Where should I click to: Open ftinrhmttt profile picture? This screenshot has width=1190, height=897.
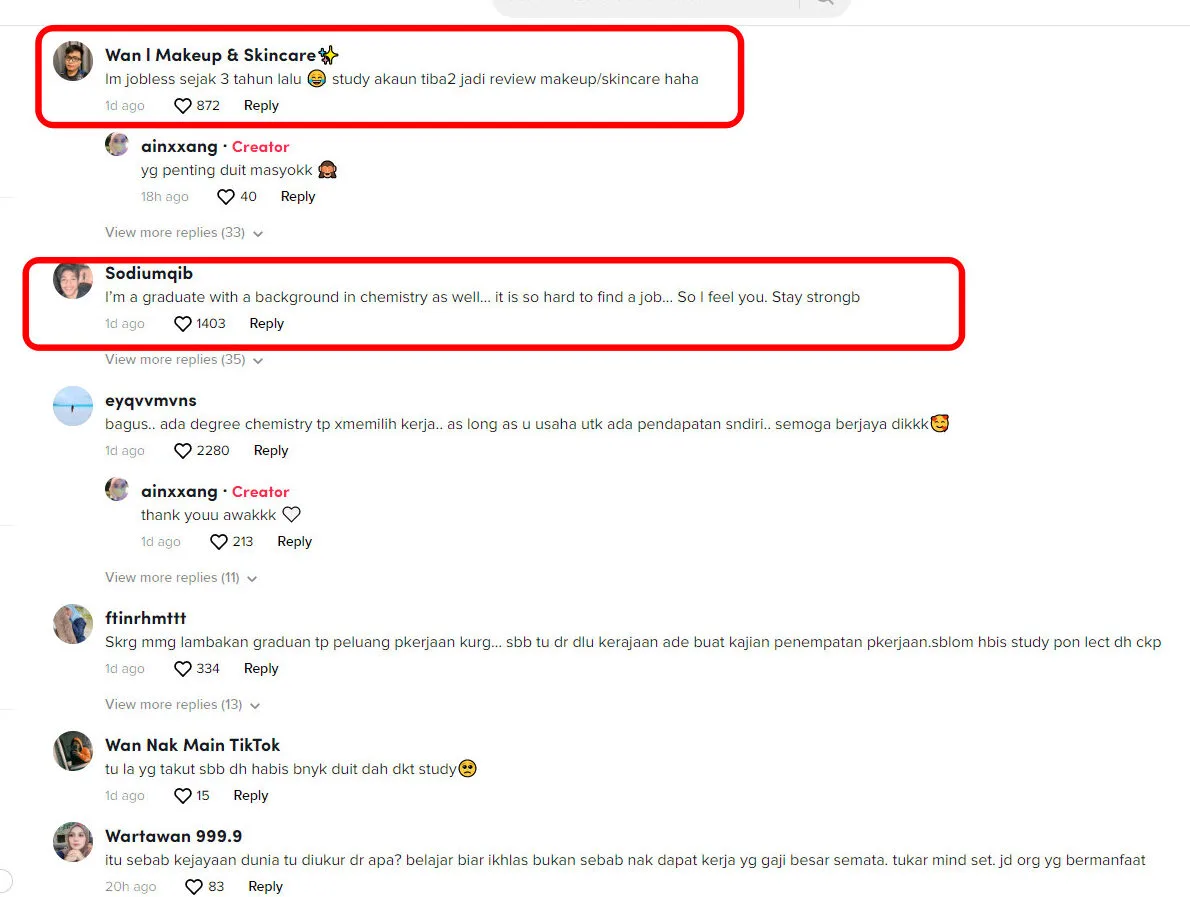(x=73, y=624)
